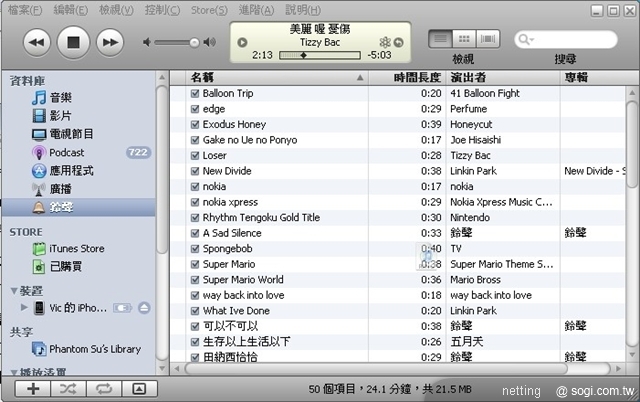Viewport: 640px width, 402px height.
Task: Click the small play arrow in the display
Action: click(x=242, y=42)
